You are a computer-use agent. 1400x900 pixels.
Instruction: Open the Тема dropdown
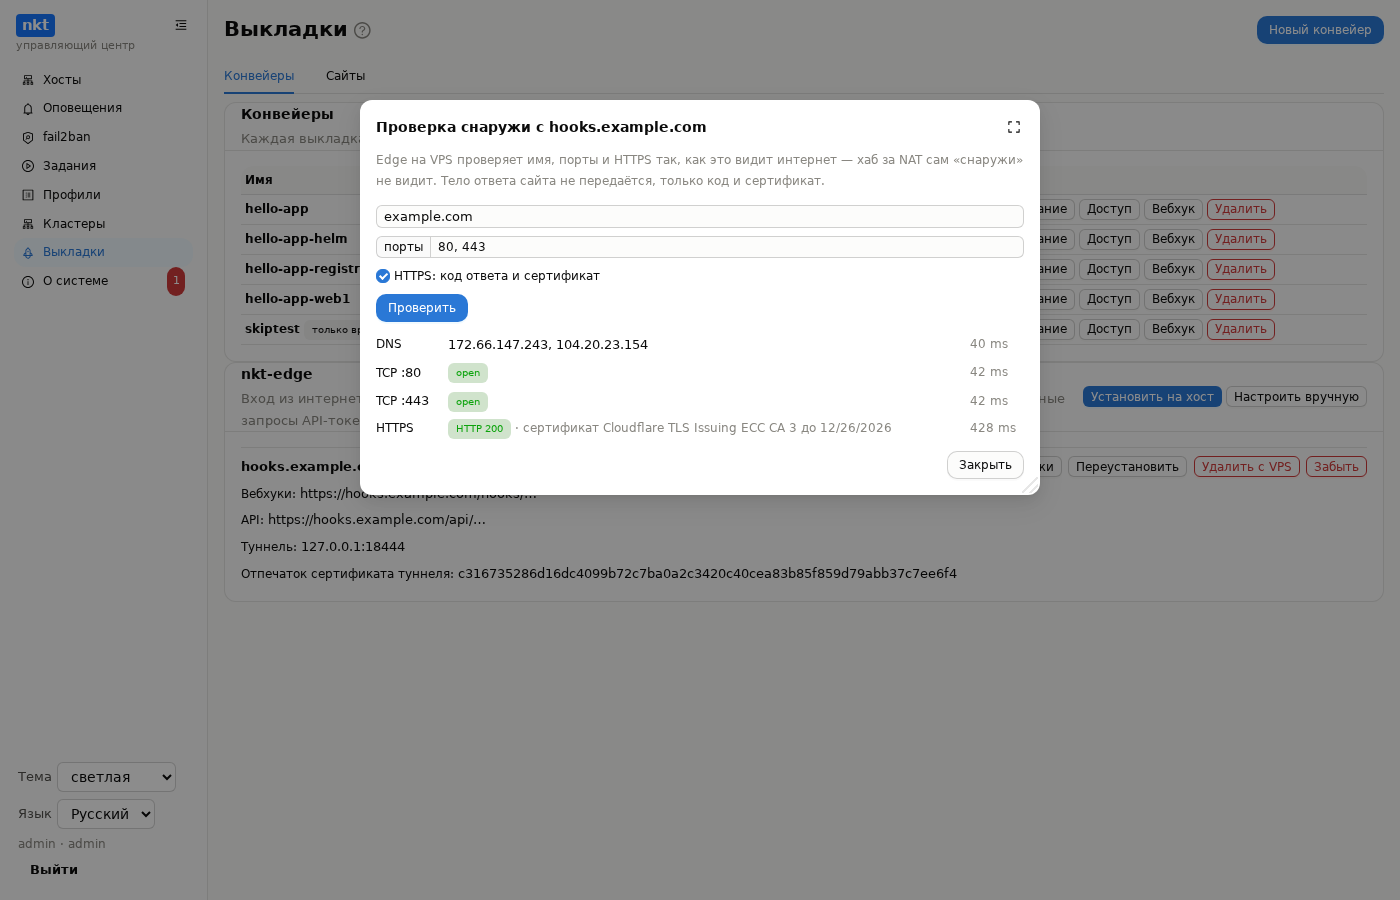tap(117, 777)
